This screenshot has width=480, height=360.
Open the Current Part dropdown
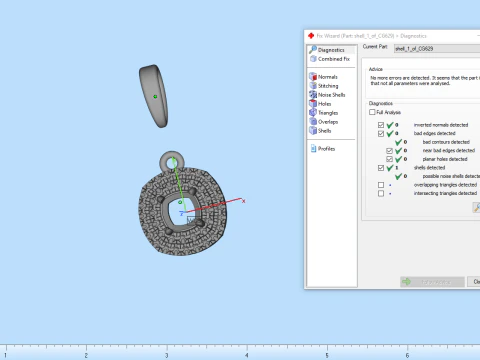(437, 49)
